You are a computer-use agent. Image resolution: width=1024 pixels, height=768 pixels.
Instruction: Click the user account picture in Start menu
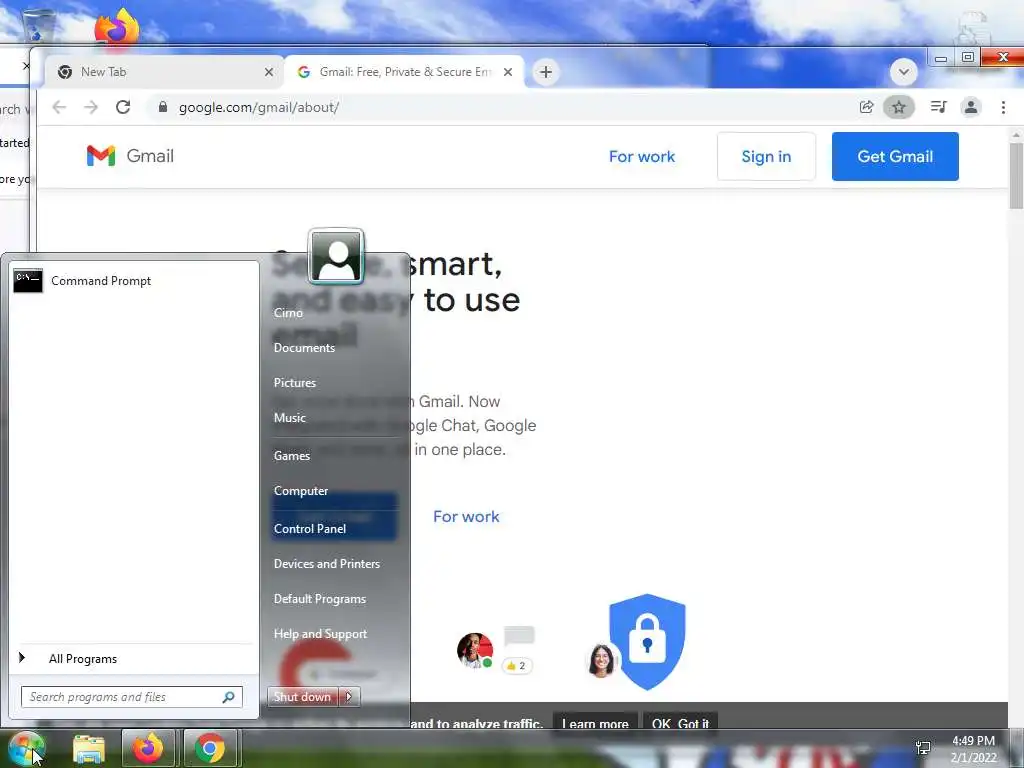pos(336,256)
